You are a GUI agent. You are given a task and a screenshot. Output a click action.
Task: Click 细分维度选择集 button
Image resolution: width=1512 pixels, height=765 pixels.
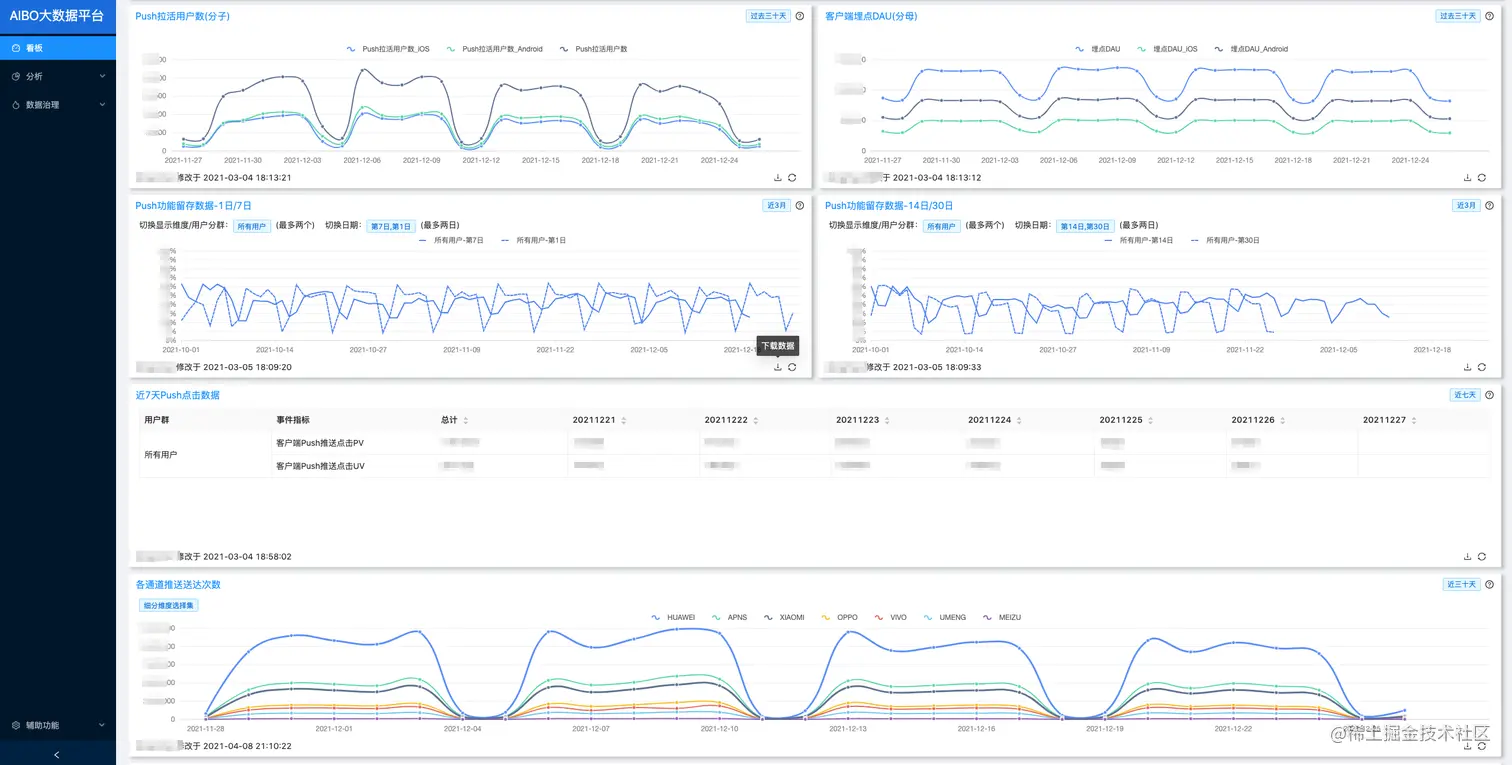pyautogui.click(x=169, y=605)
